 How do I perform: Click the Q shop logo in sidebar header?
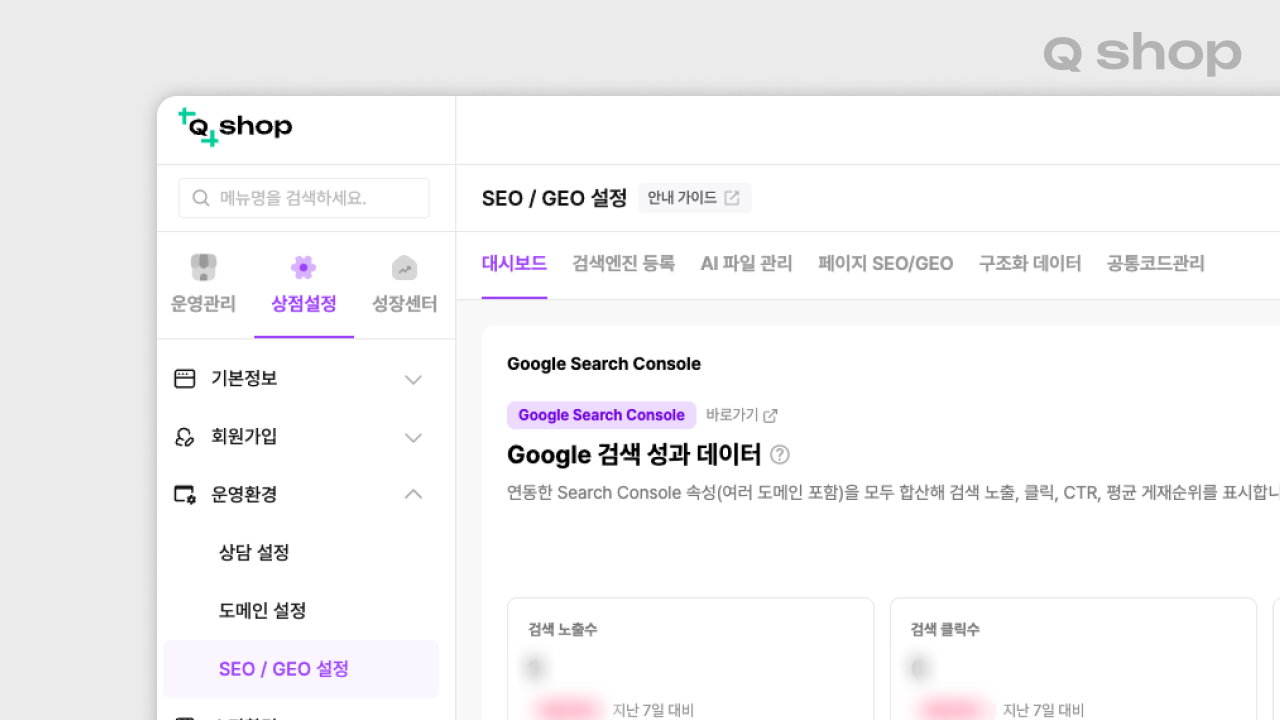tap(235, 127)
